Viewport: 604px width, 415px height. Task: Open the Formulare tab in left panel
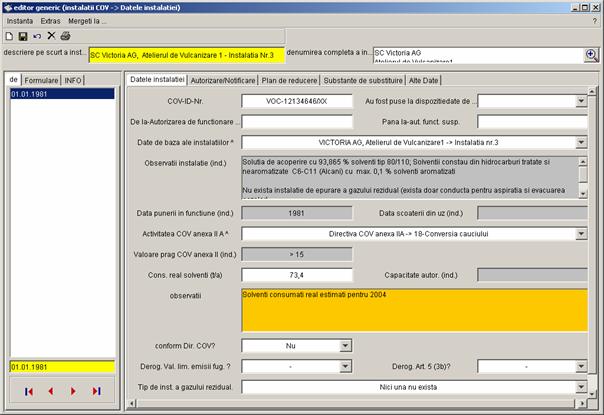42,80
